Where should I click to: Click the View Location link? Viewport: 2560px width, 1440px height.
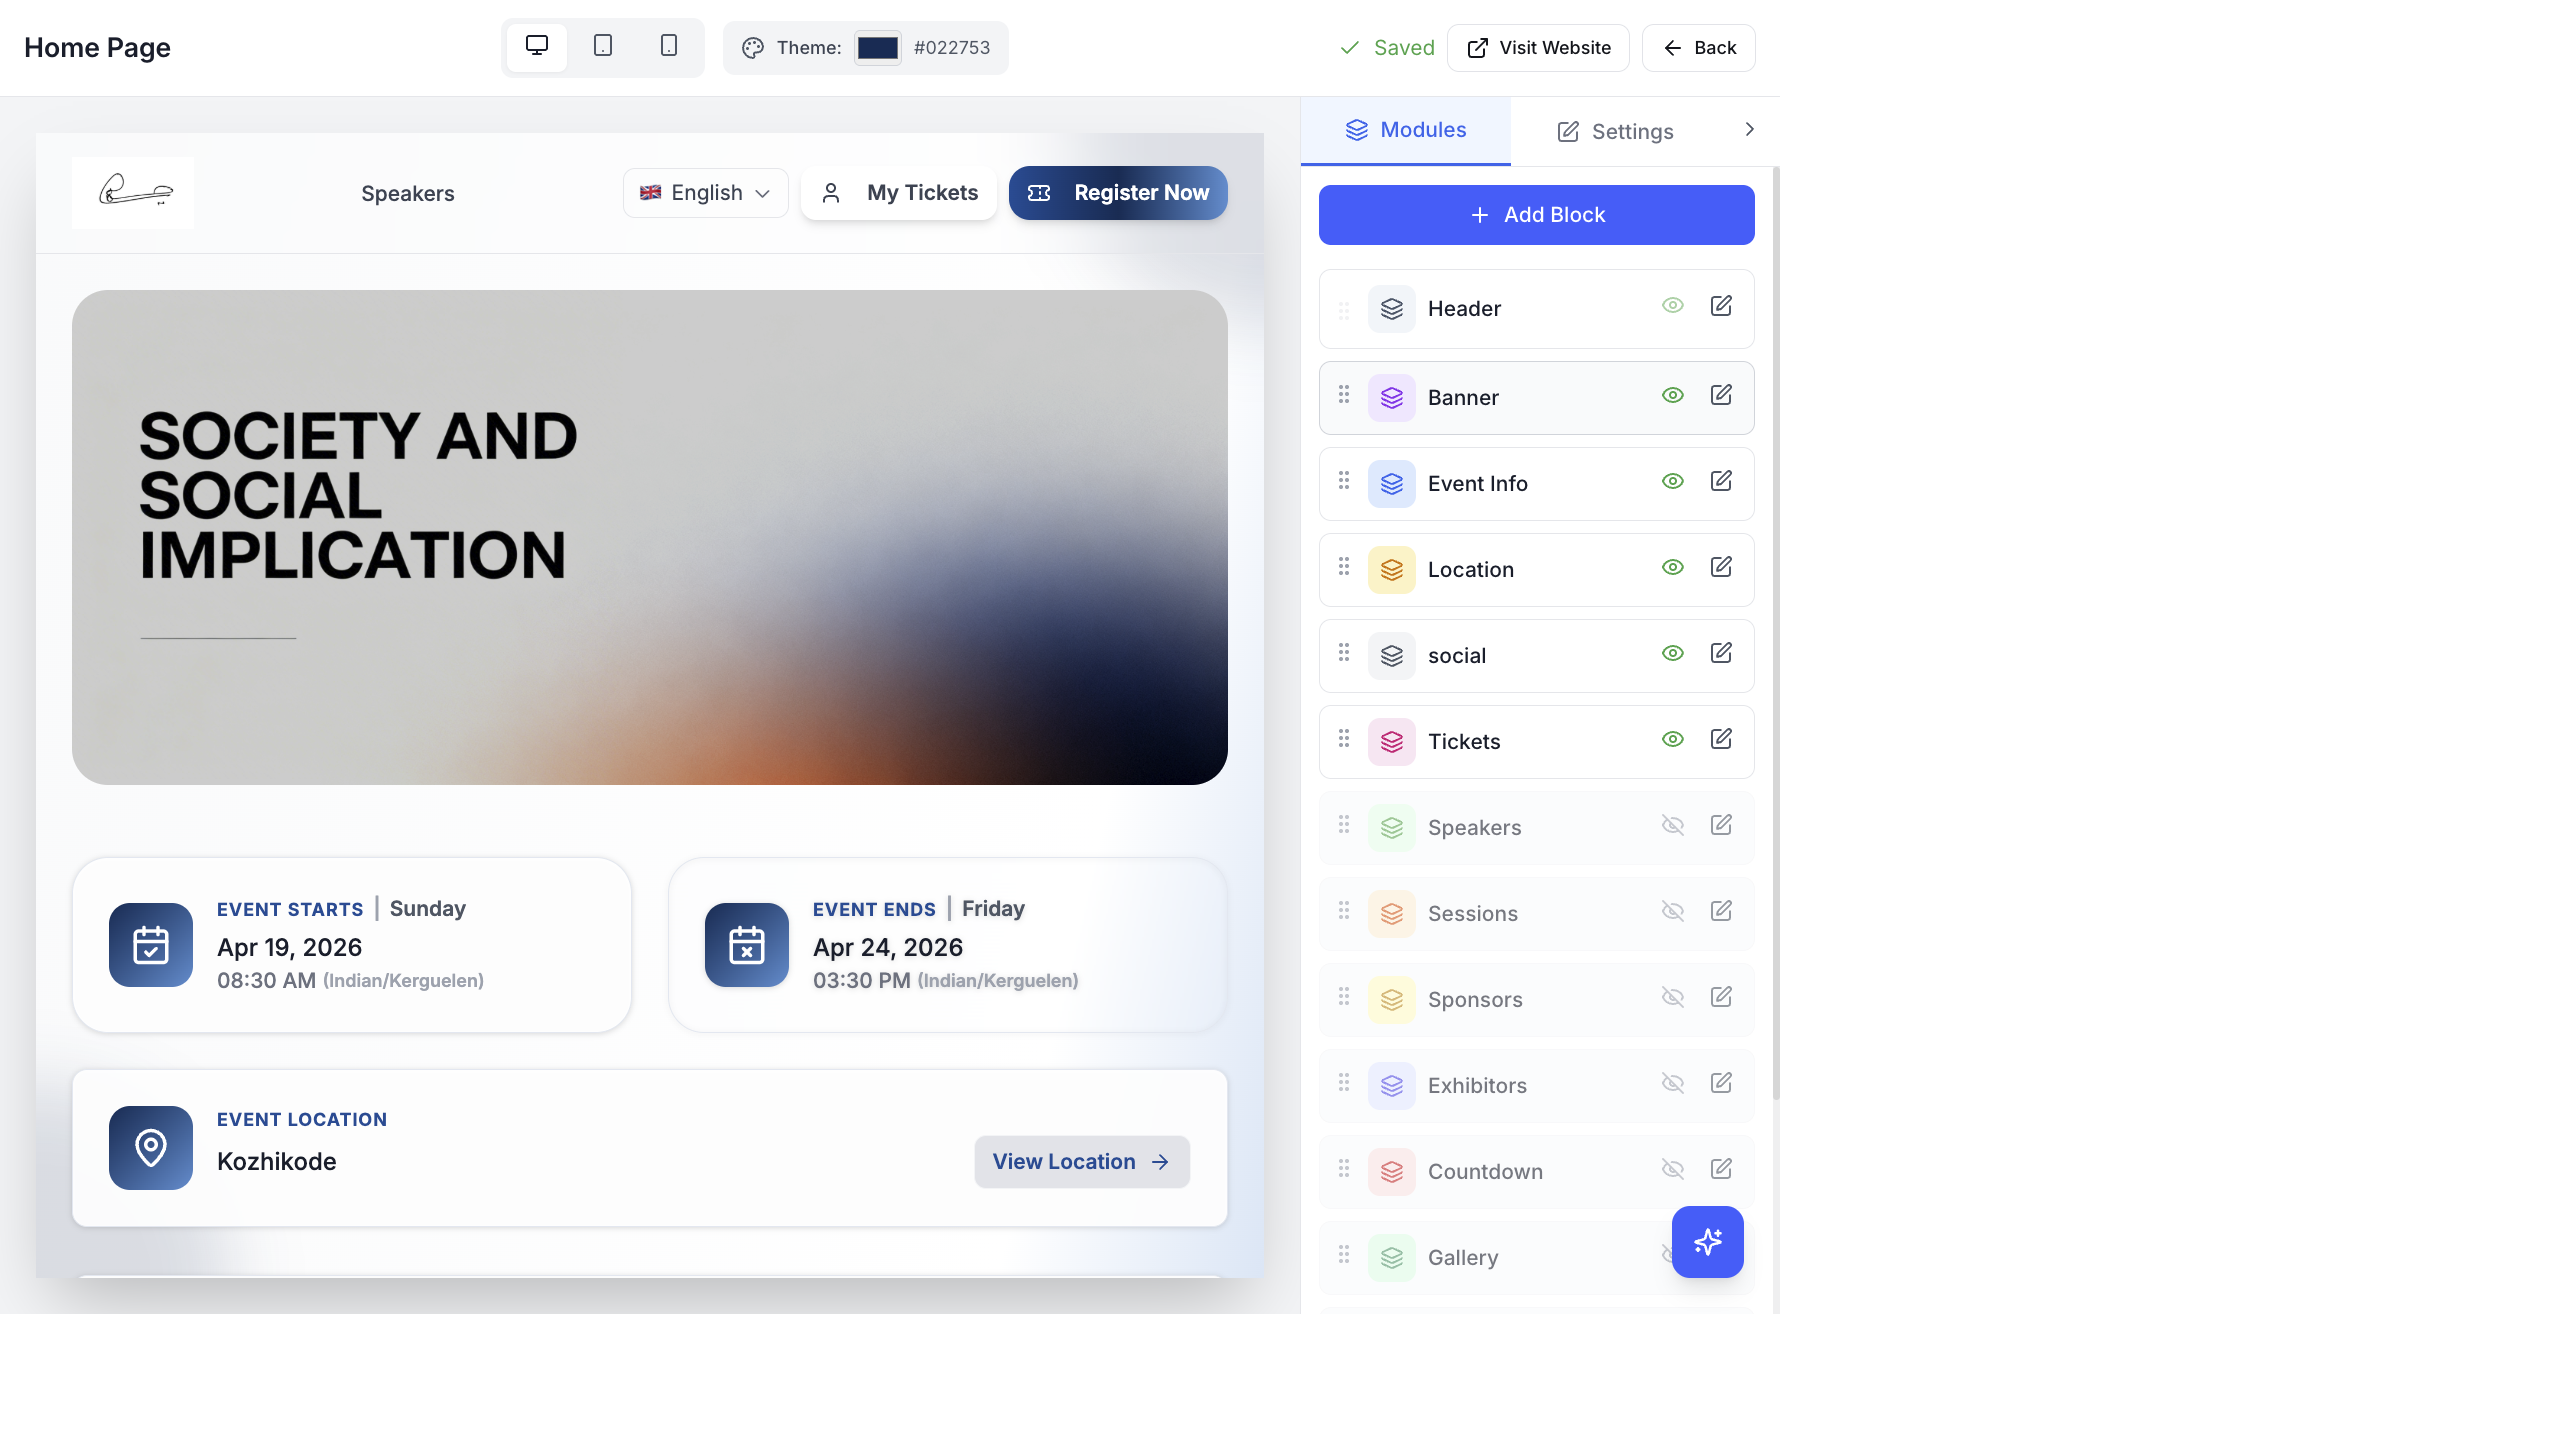pyautogui.click(x=1081, y=1161)
